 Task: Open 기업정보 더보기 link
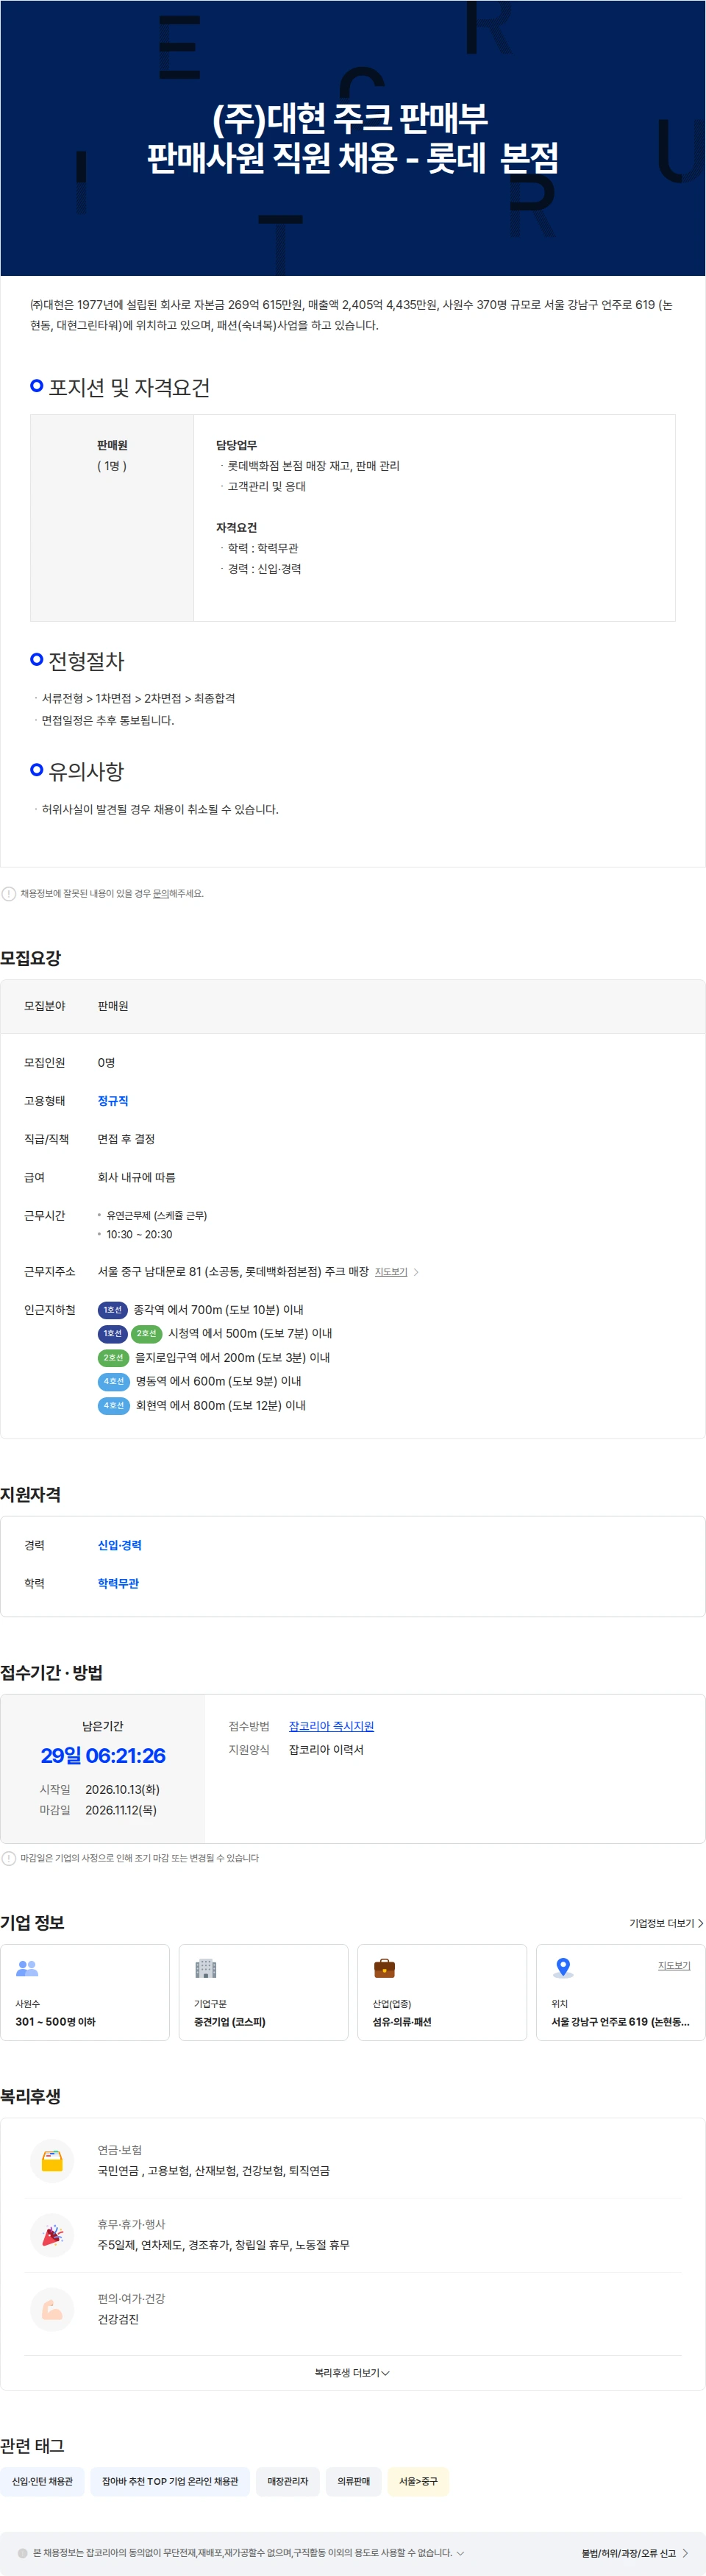click(666, 1923)
